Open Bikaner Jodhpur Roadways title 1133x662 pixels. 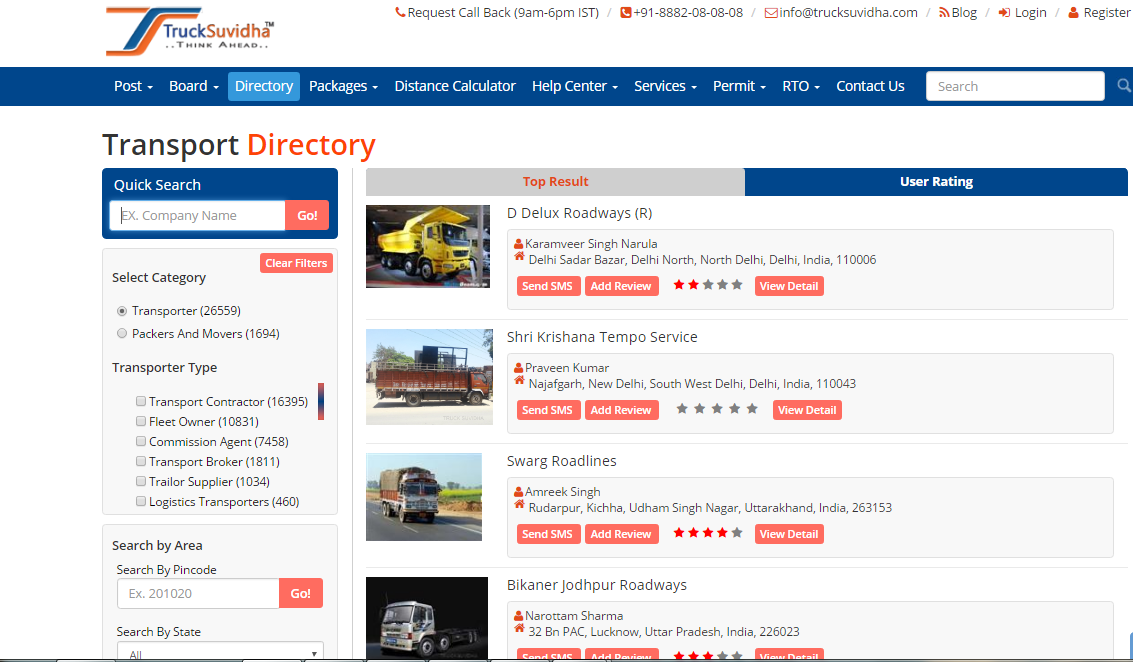coord(597,585)
